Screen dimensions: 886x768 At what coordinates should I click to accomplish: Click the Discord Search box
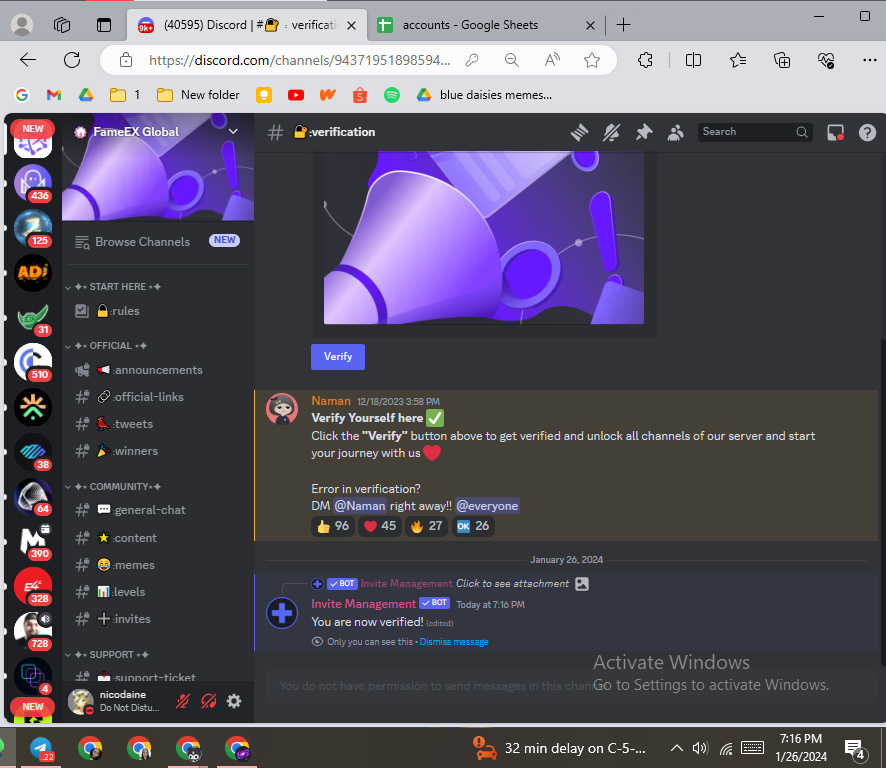755,132
